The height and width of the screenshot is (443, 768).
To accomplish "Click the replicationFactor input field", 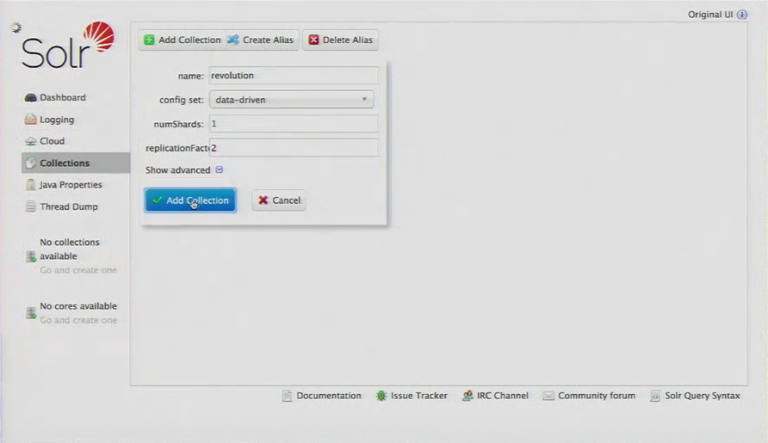I will point(294,148).
